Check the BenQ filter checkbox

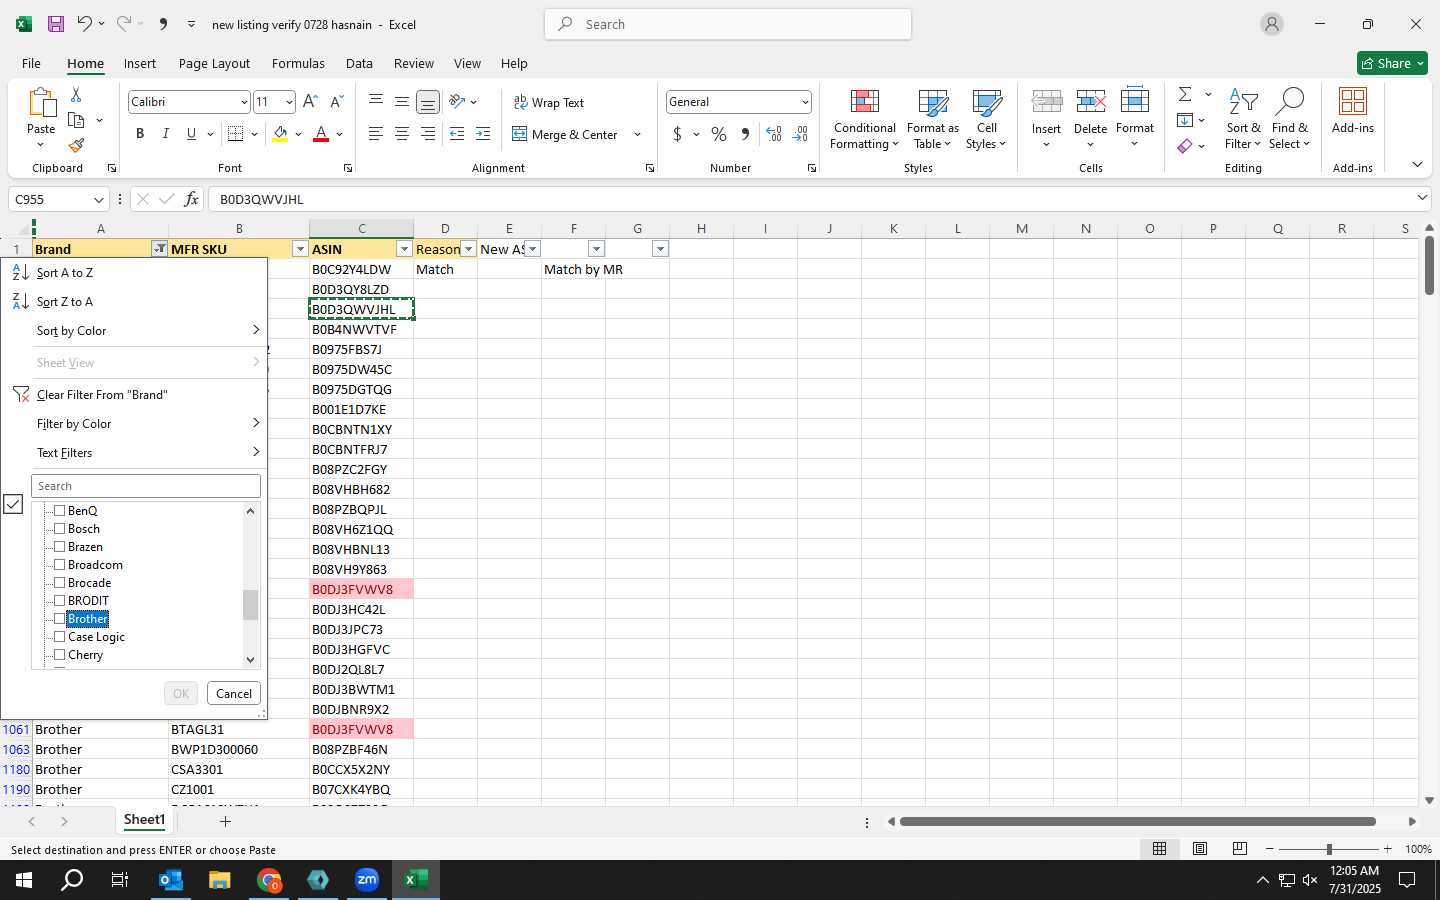(x=59, y=511)
